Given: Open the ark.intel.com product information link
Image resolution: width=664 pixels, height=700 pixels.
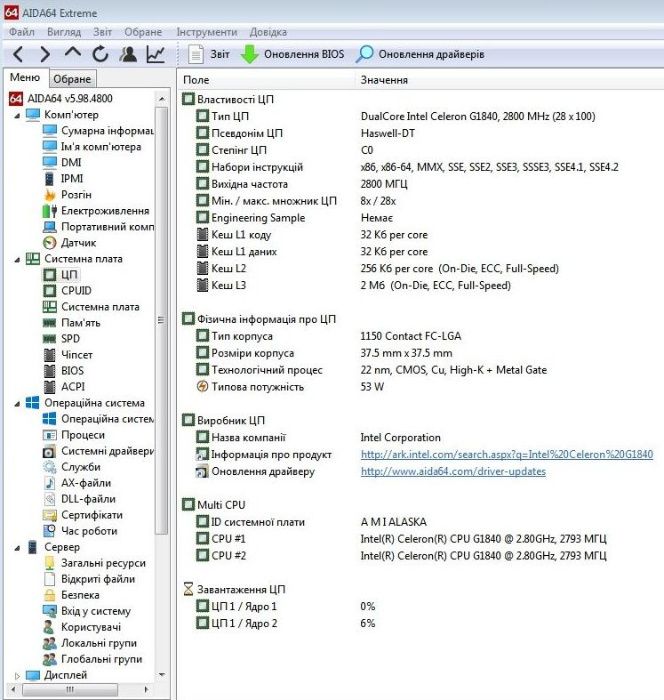Looking at the screenshot, I should click(x=507, y=454).
